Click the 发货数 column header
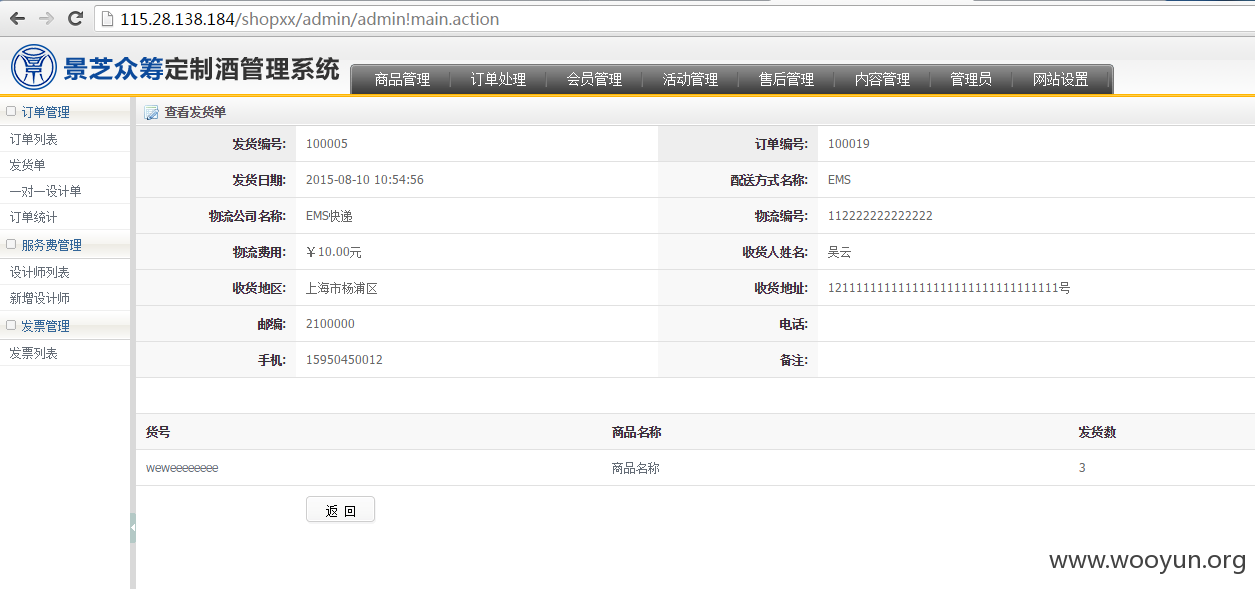Image resolution: width=1255 pixels, height=589 pixels. (x=1097, y=432)
